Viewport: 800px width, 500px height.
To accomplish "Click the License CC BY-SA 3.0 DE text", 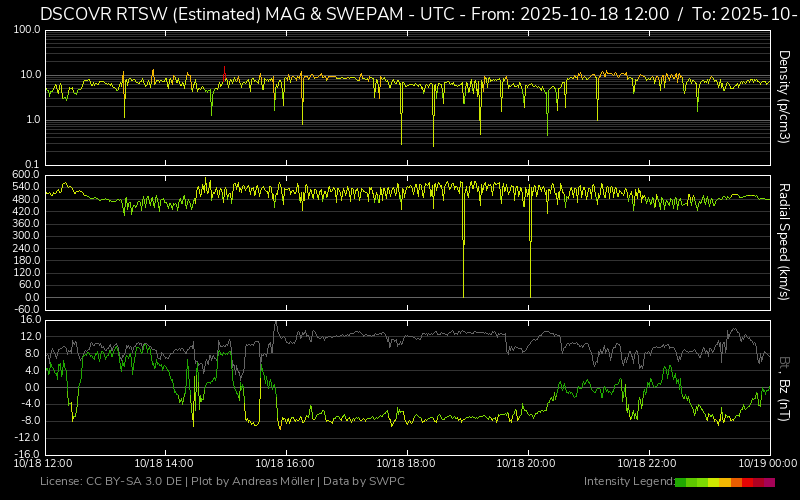I will 111,482.
